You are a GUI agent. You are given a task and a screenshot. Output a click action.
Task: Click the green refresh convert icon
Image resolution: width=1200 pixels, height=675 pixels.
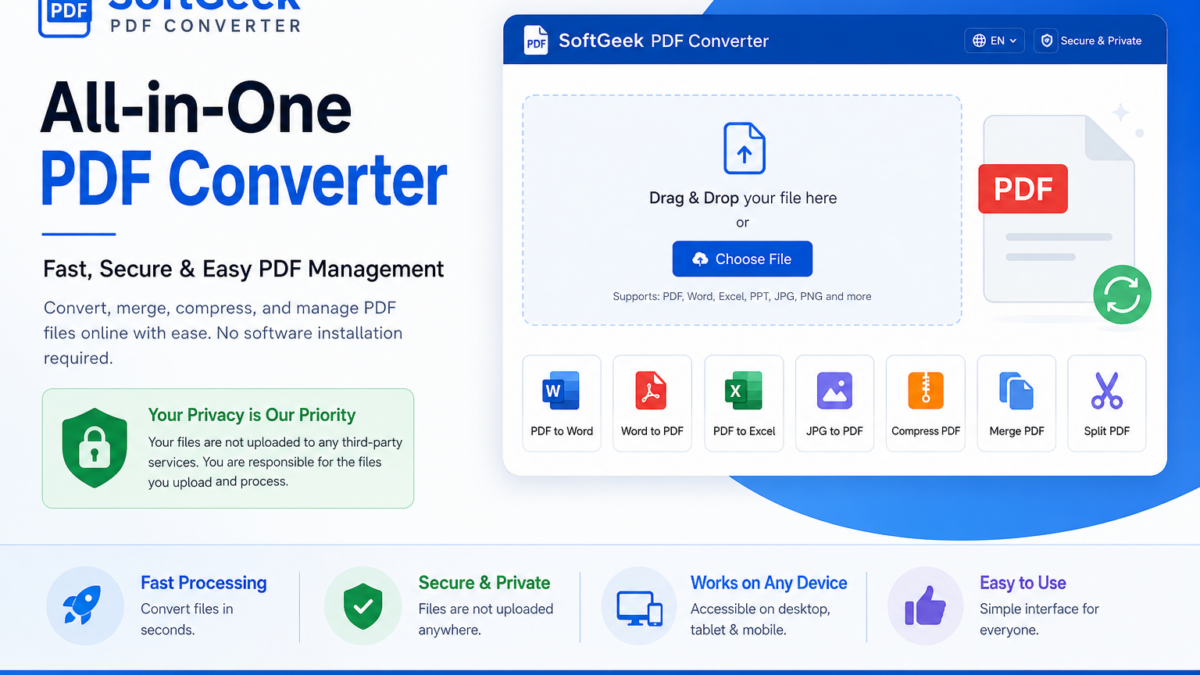(1122, 295)
